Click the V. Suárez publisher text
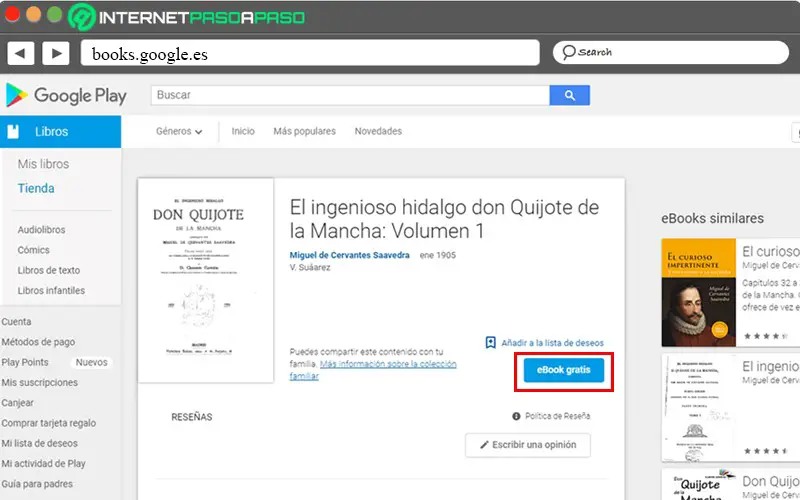The height and width of the screenshot is (500, 800). [310, 267]
